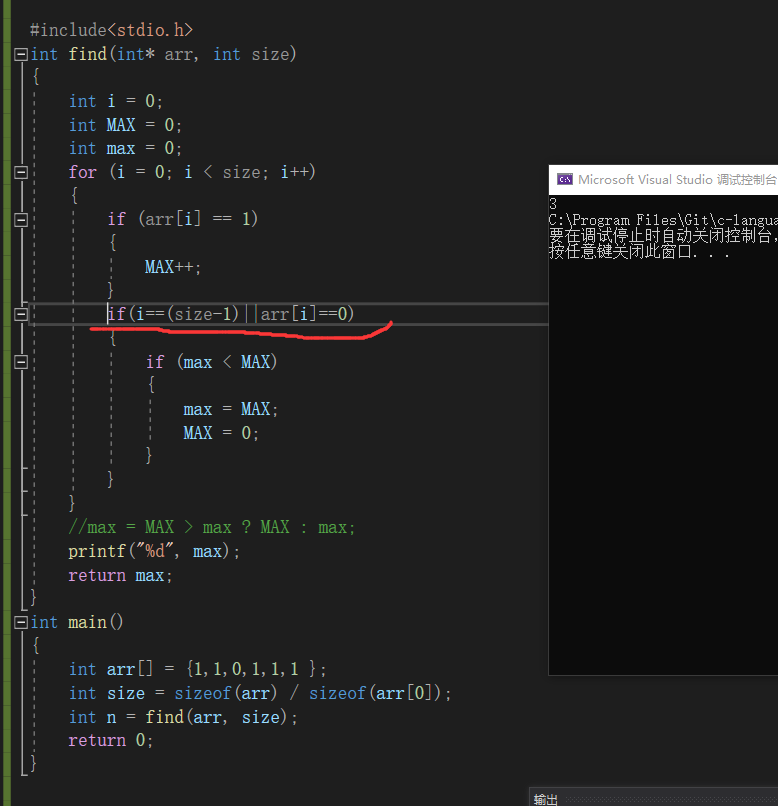Click the sizeof(arr) / sizeof(arr[0]) line
778x806 pixels.
tap(260, 693)
